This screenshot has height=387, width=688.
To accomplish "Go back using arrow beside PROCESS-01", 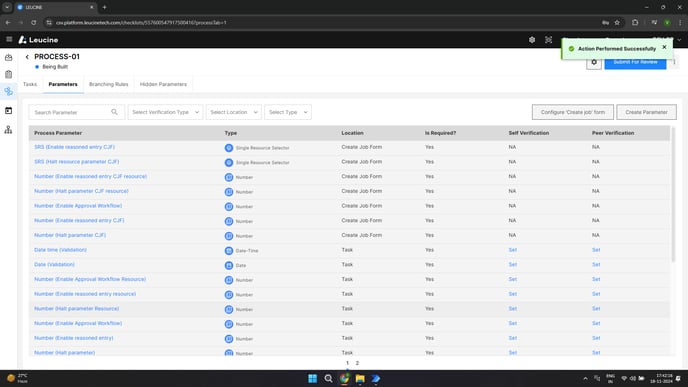I will [27, 57].
